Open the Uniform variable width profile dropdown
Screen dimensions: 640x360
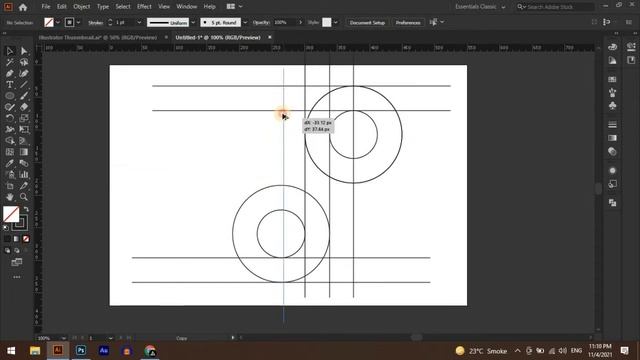click(x=193, y=22)
